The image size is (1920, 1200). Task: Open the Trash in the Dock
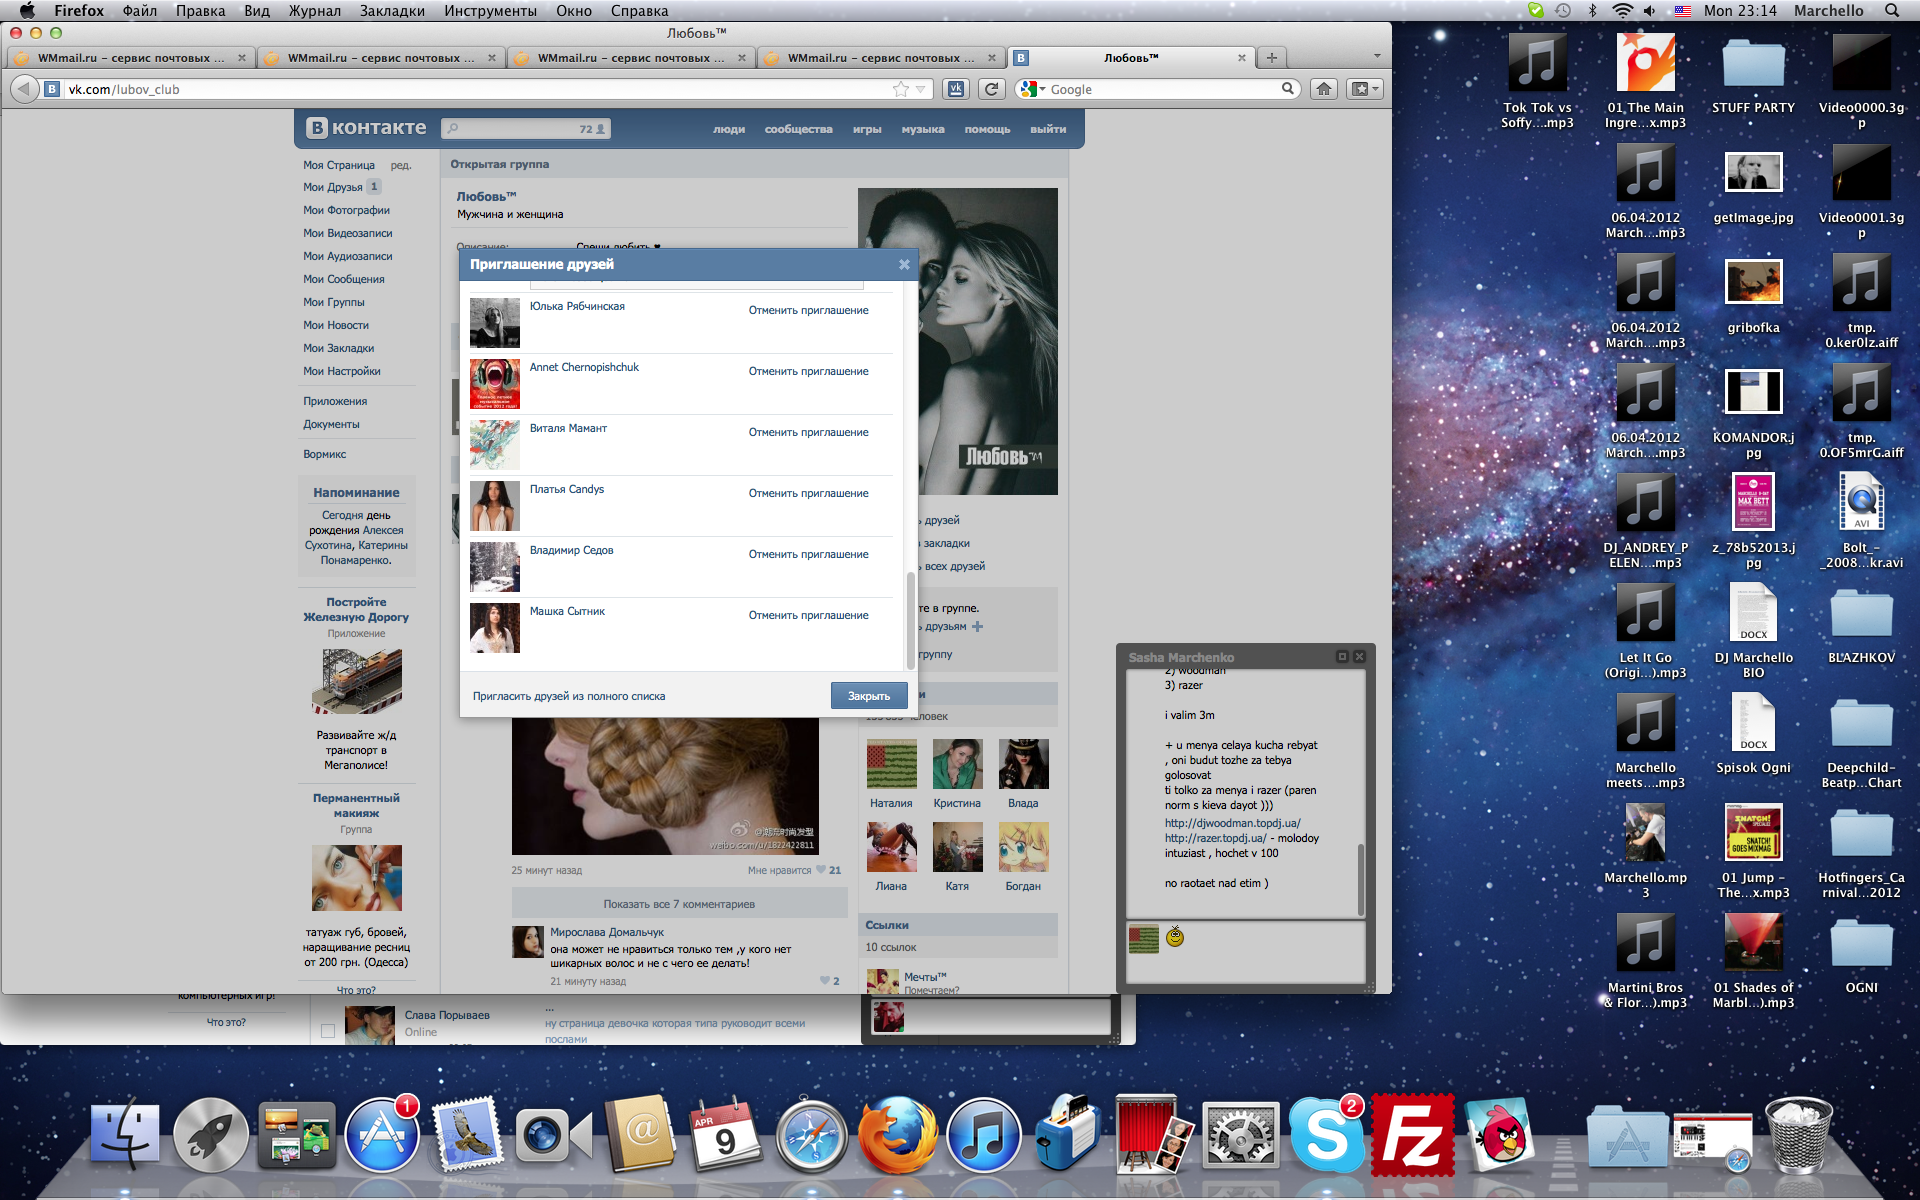[1798, 1136]
